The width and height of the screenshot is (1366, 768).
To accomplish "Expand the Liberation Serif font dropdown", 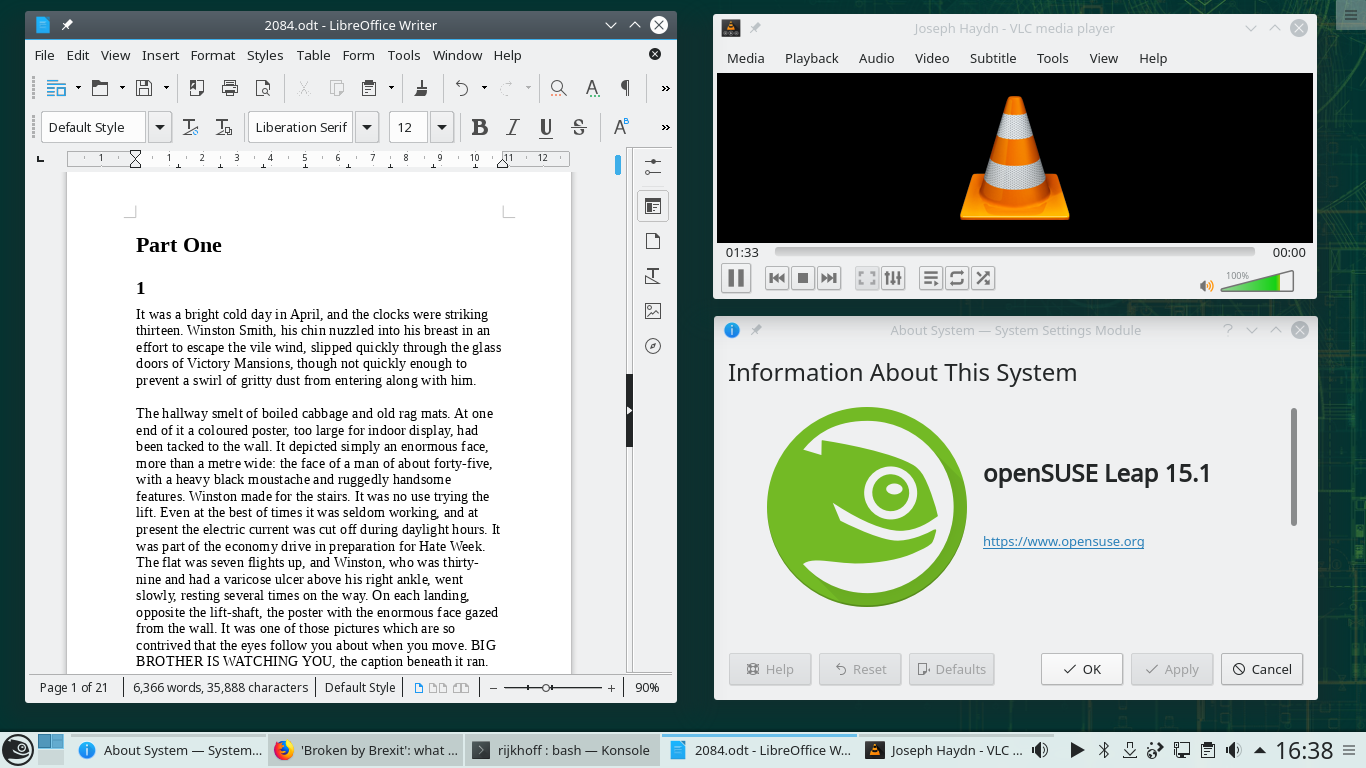I will tap(367, 127).
